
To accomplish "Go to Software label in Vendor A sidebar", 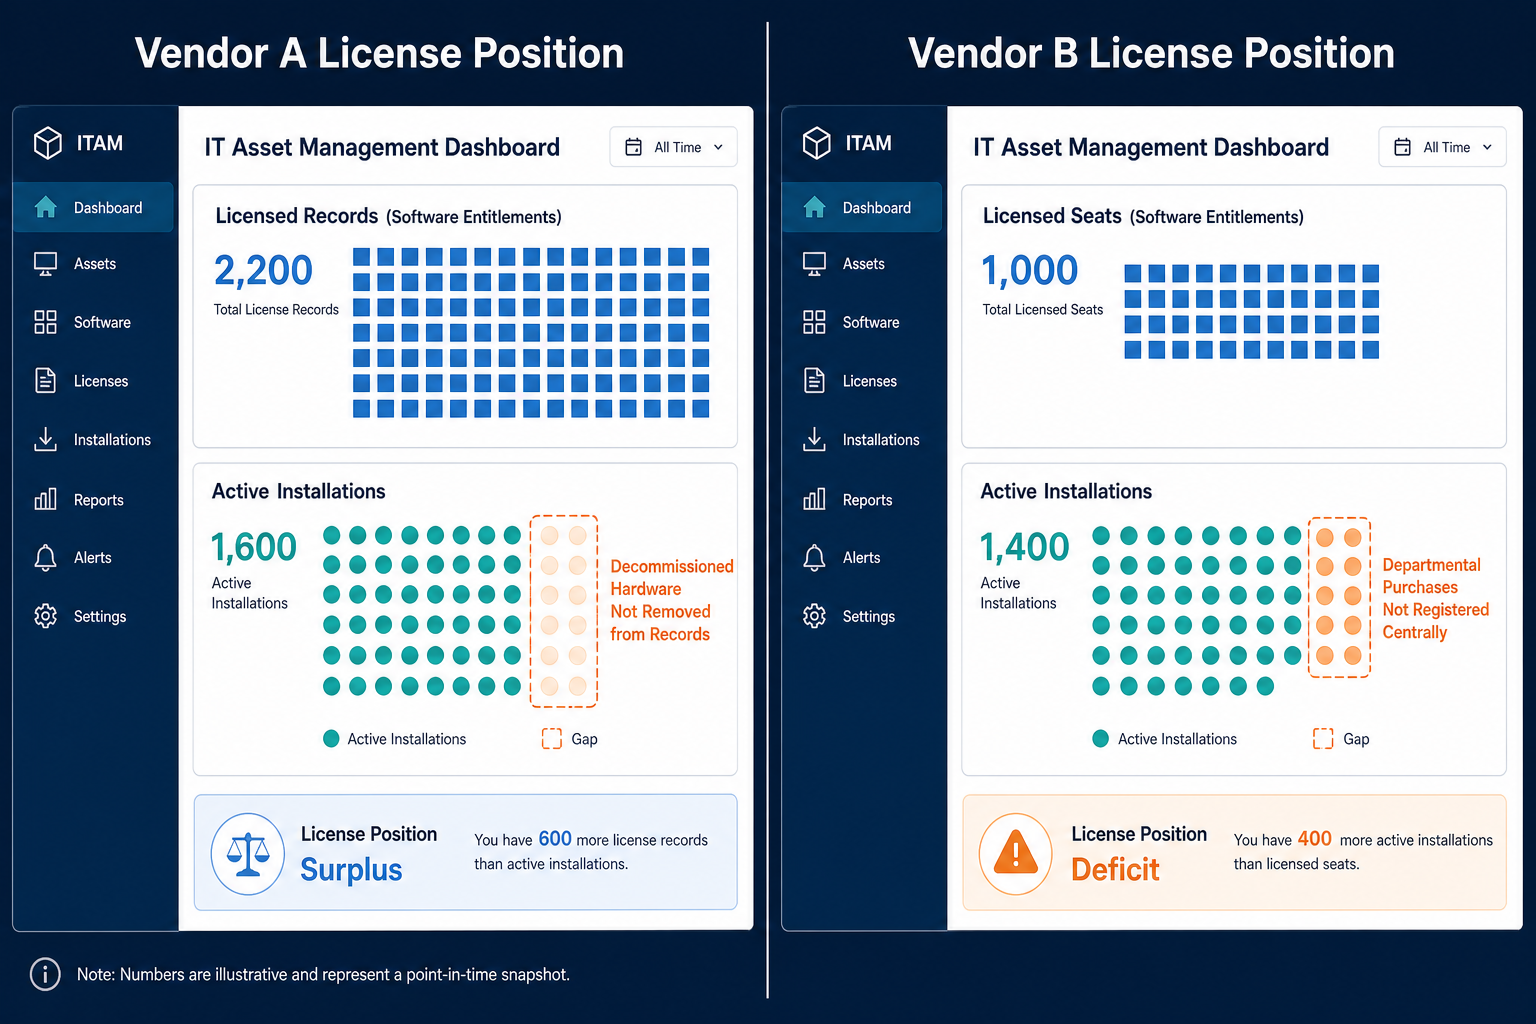I will pyautogui.click(x=102, y=322).
